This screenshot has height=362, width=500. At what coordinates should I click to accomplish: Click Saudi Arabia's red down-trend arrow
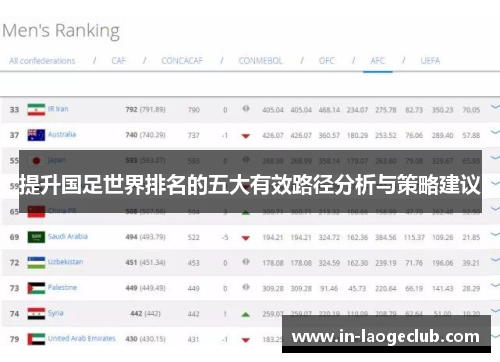(246, 238)
